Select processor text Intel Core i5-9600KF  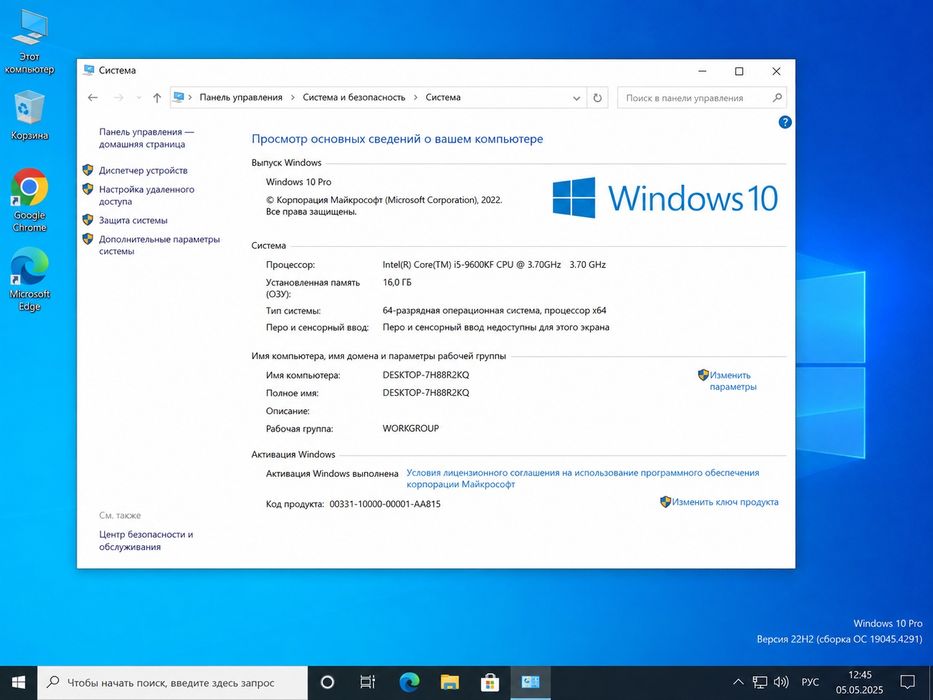494,265
